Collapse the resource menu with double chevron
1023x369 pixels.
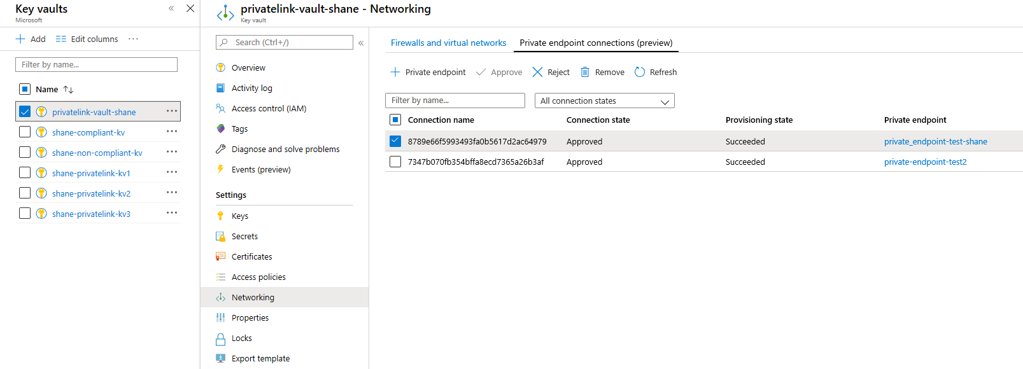coord(361,43)
